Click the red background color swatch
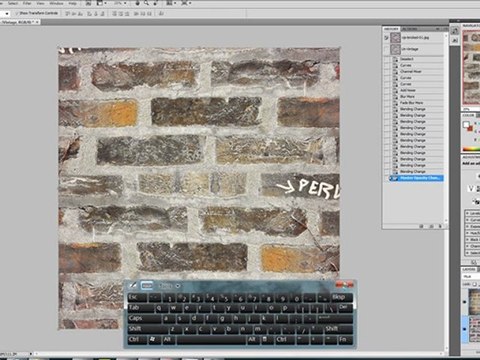Screen dimensions: 480x360 (x=470, y=129)
